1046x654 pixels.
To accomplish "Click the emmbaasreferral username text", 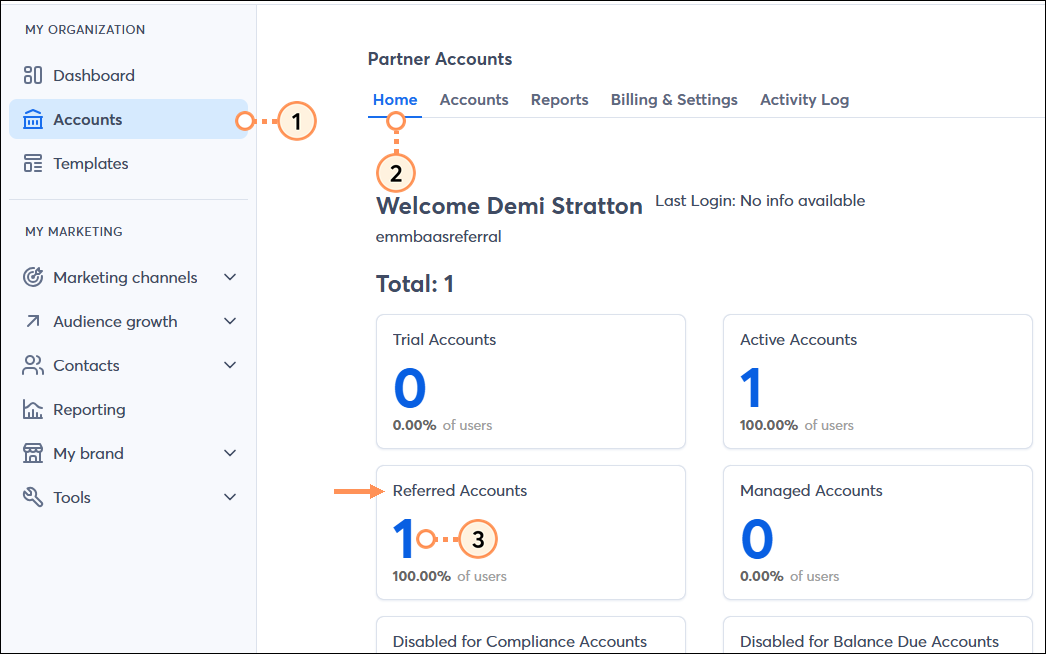I will [x=438, y=237].
